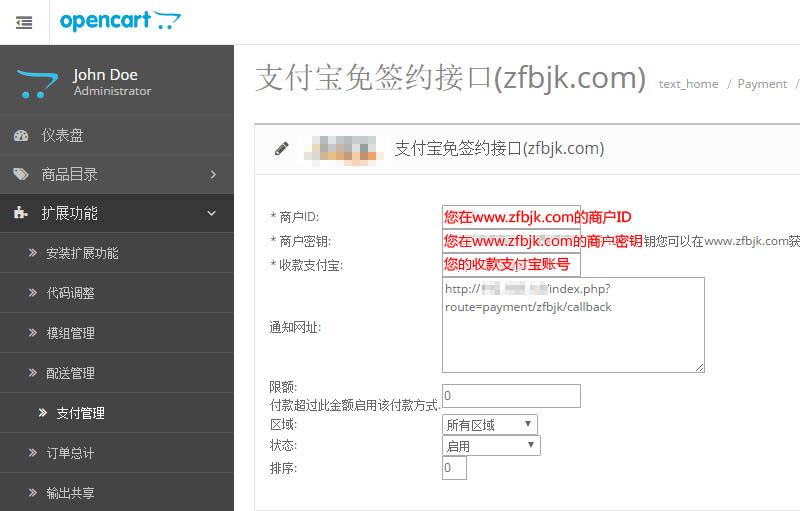Image resolution: width=800 pixels, height=511 pixels.
Task: Click inside the 通知网址 textarea
Action: click(x=573, y=325)
